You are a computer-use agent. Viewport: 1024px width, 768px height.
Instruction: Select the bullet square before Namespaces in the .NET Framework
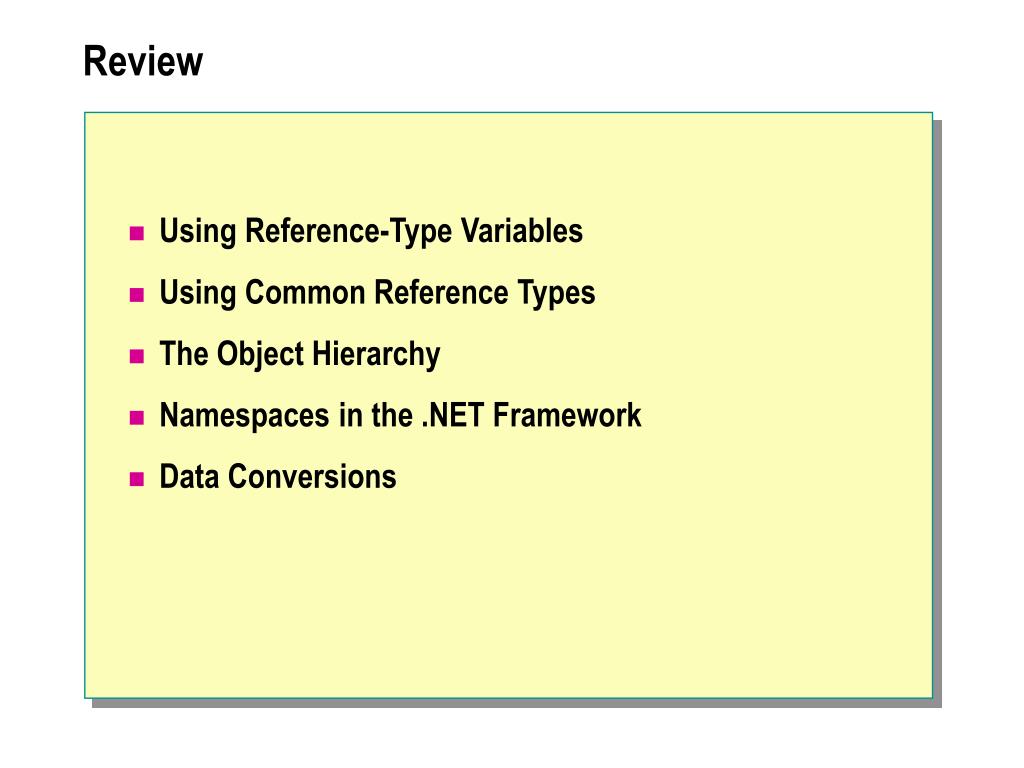[136, 417]
